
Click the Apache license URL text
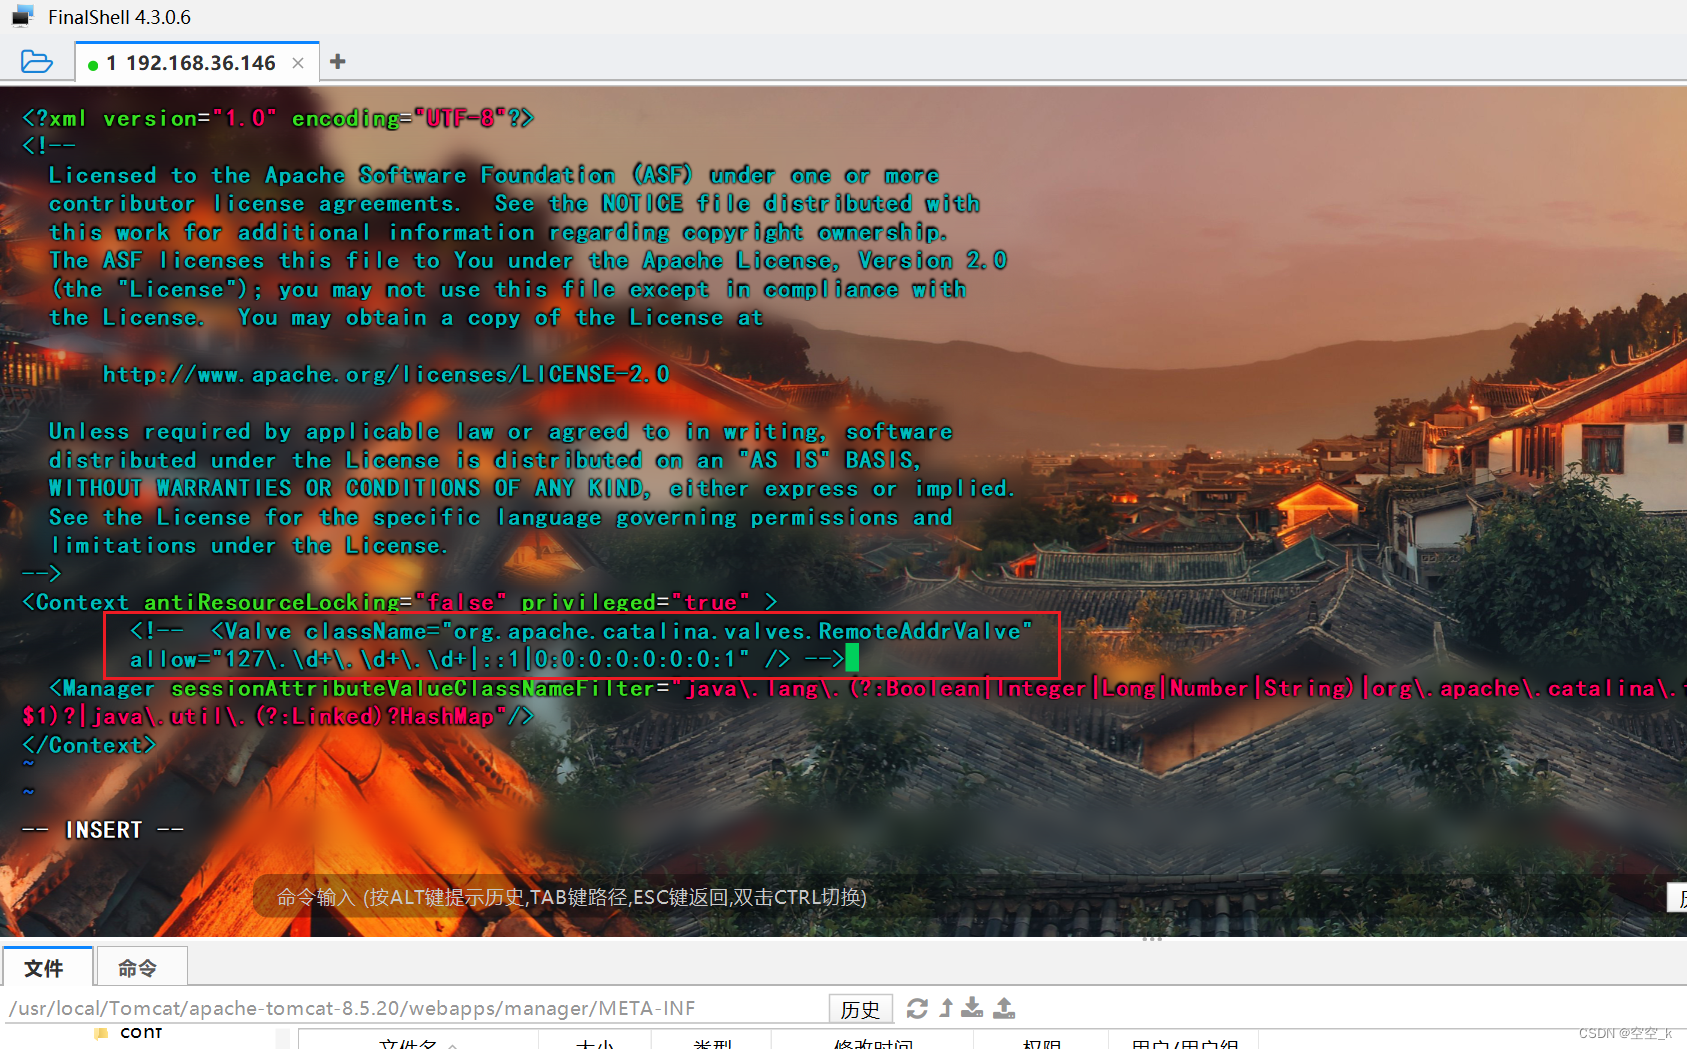pyautogui.click(x=386, y=374)
